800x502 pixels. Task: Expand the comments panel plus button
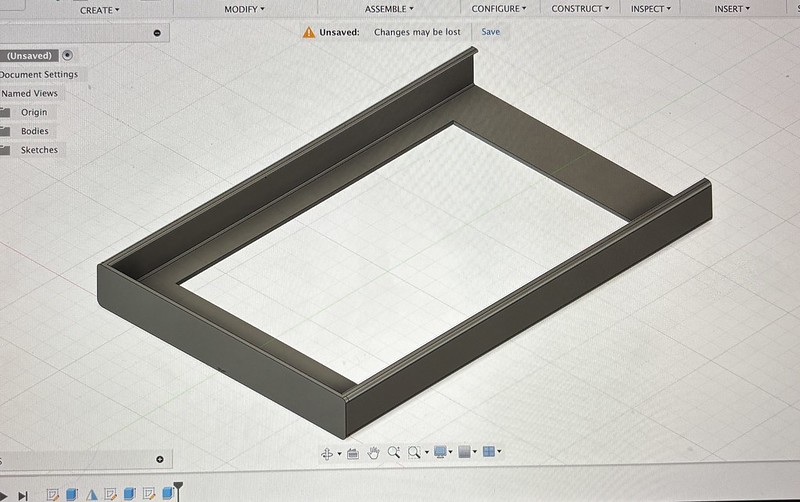(159, 460)
